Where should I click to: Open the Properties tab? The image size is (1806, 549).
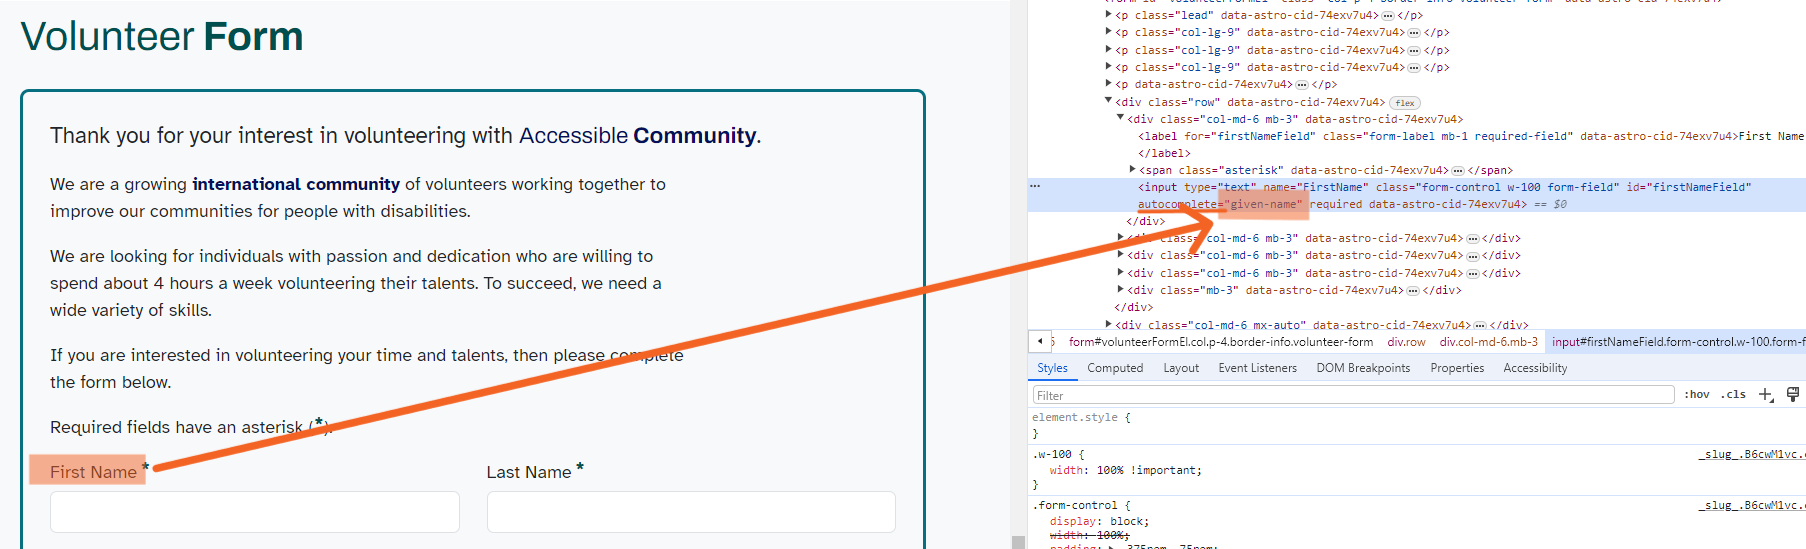point(1457,368)
